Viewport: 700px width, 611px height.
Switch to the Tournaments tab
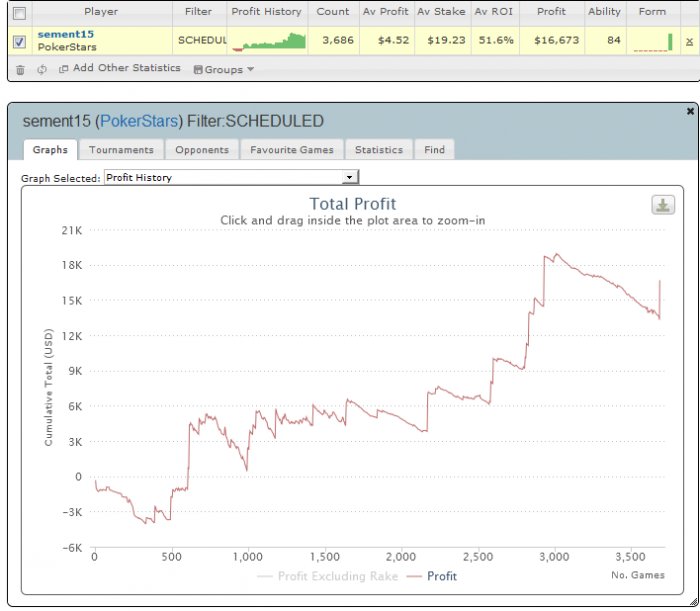(x=121, y=150)
